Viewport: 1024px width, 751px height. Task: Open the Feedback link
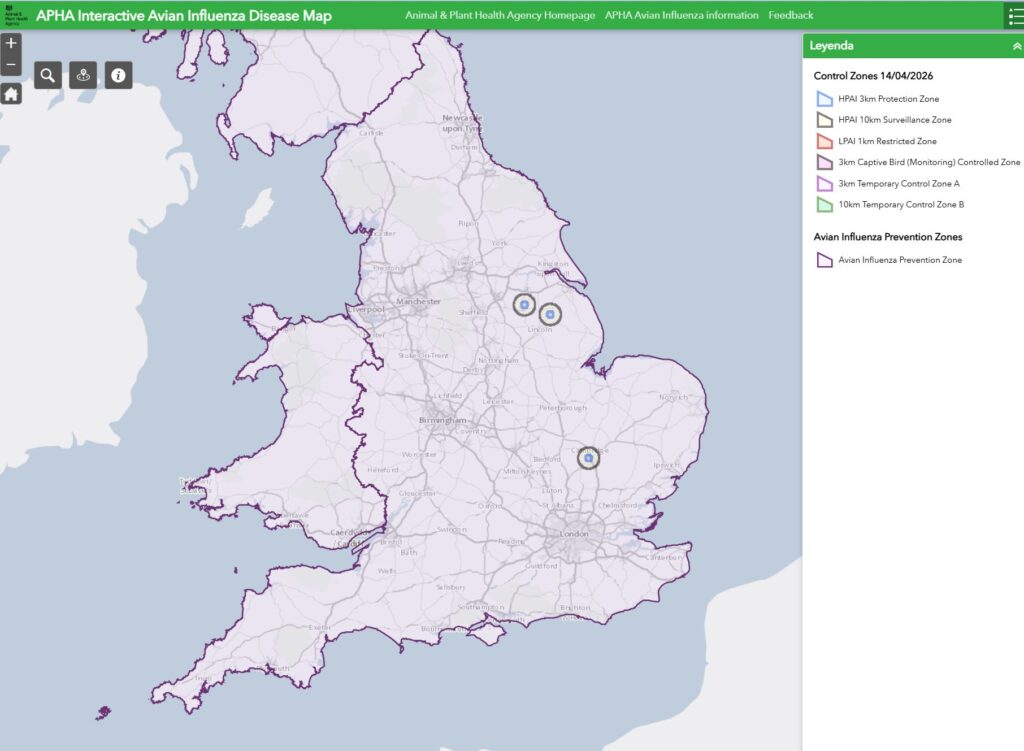[x=790, y=15]
